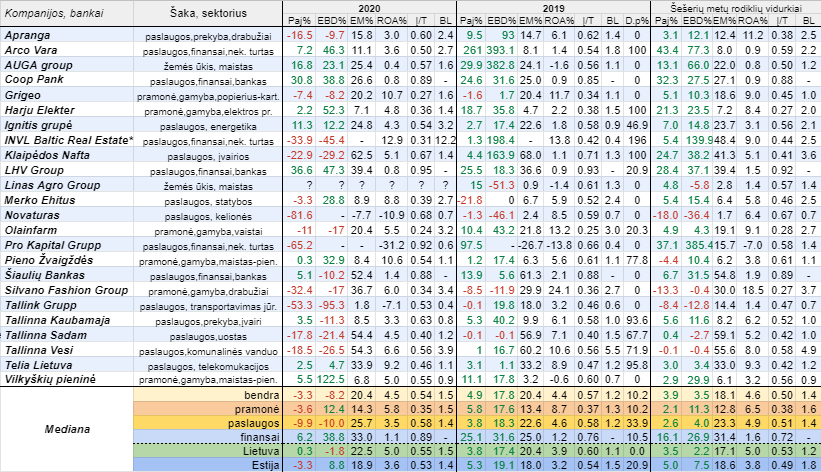Screen dimensions: 821x472
Task: Select the Arco Vara company name
Action: pos(31,50)
